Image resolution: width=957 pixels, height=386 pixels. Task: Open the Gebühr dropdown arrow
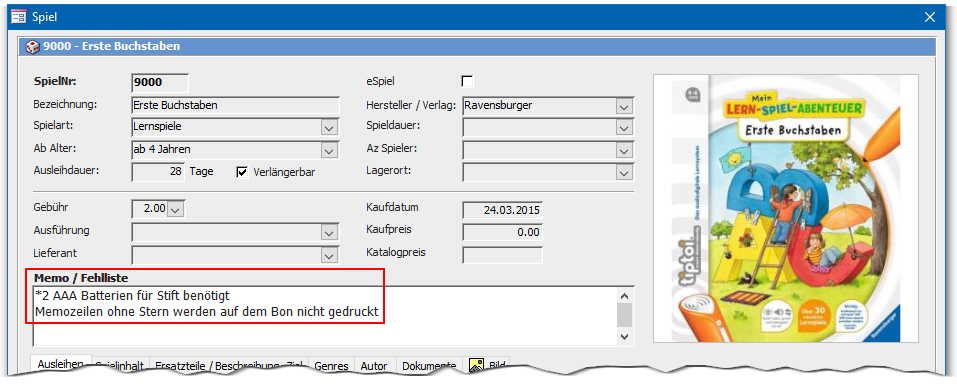tap(175, 210)
